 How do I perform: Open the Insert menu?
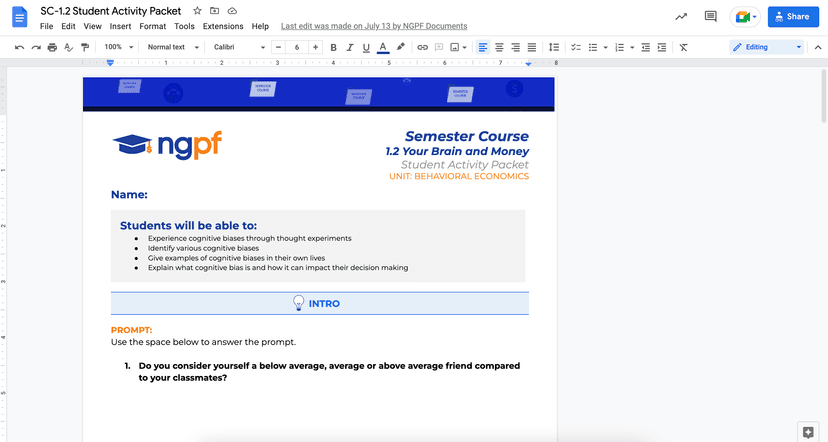pos(120,26)
